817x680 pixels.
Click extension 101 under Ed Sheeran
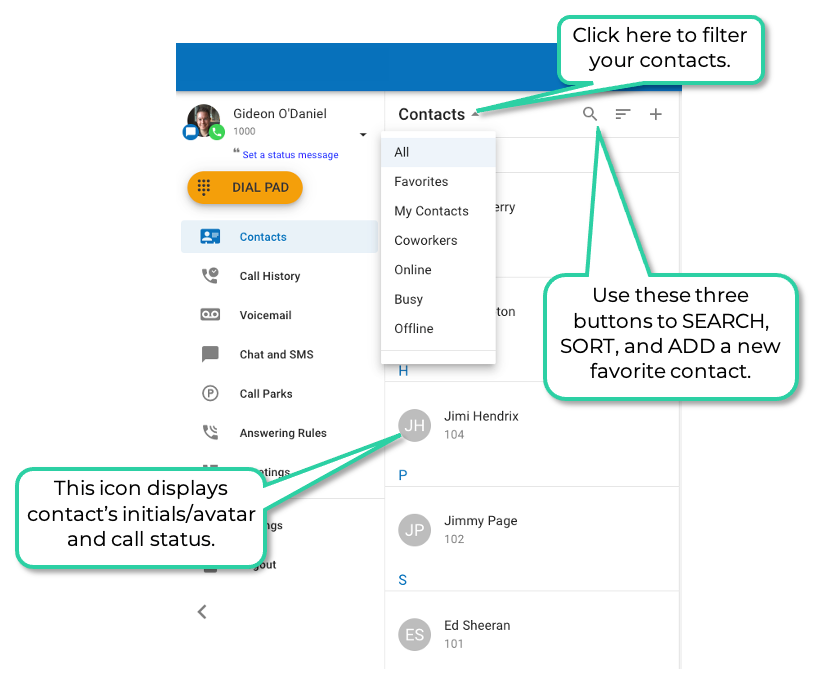[x=453, y=644]
